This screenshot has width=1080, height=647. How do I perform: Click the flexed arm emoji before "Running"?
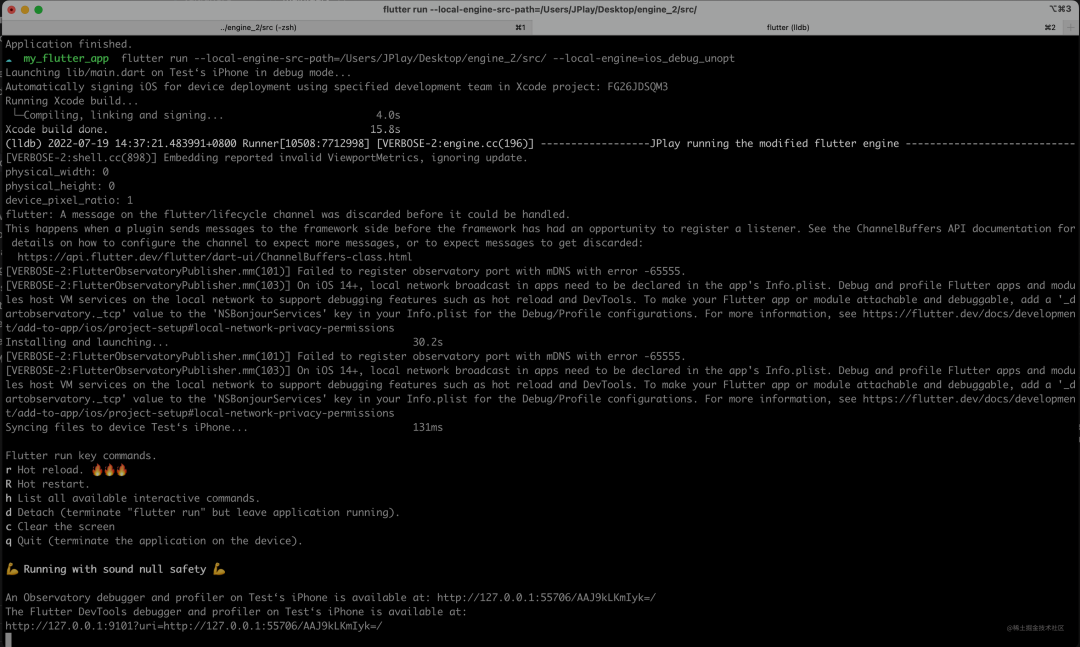tap(12, 569)
